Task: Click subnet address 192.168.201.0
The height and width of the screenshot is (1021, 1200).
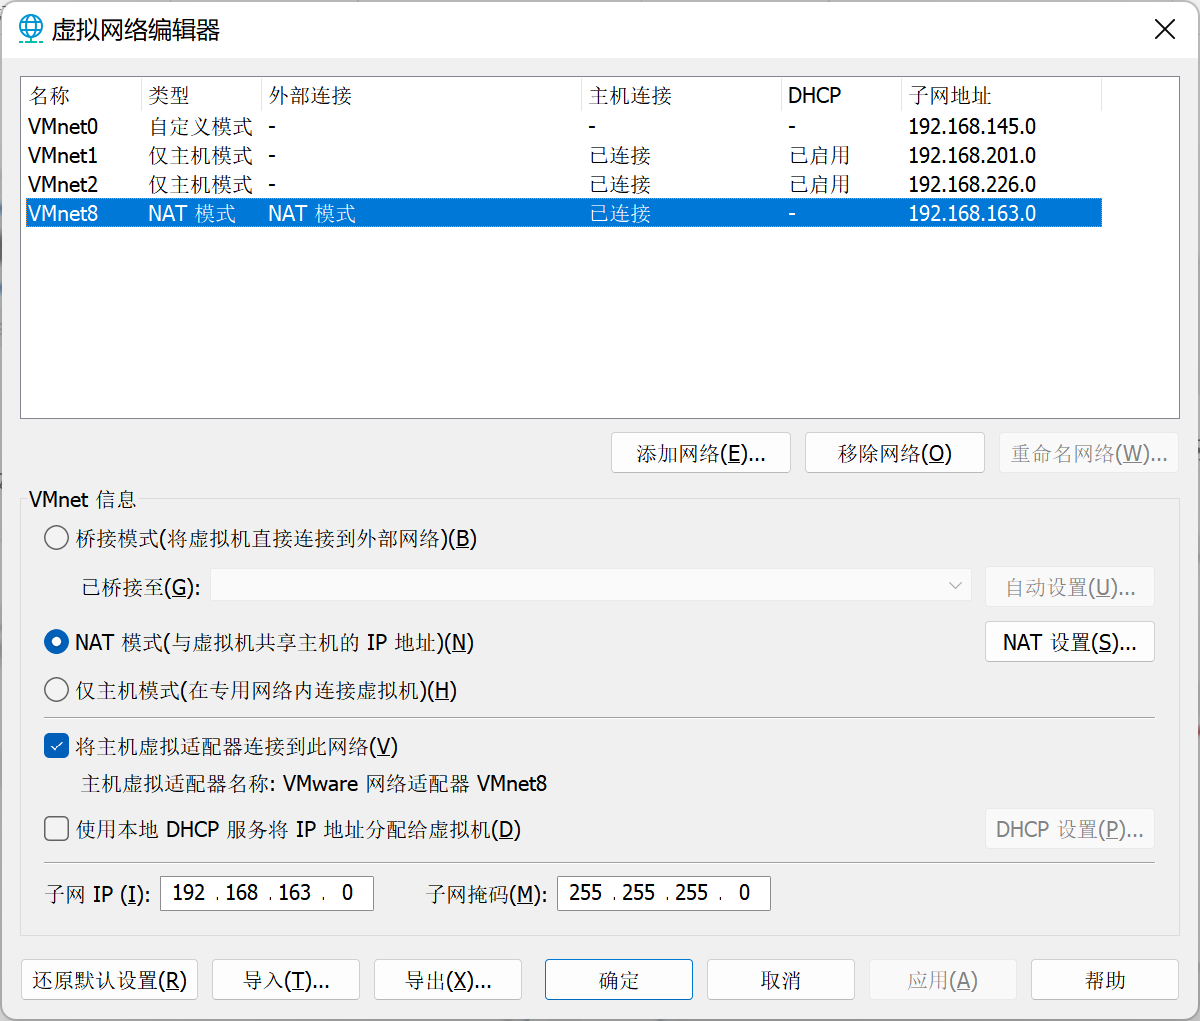Action: (x=972, y=156)
